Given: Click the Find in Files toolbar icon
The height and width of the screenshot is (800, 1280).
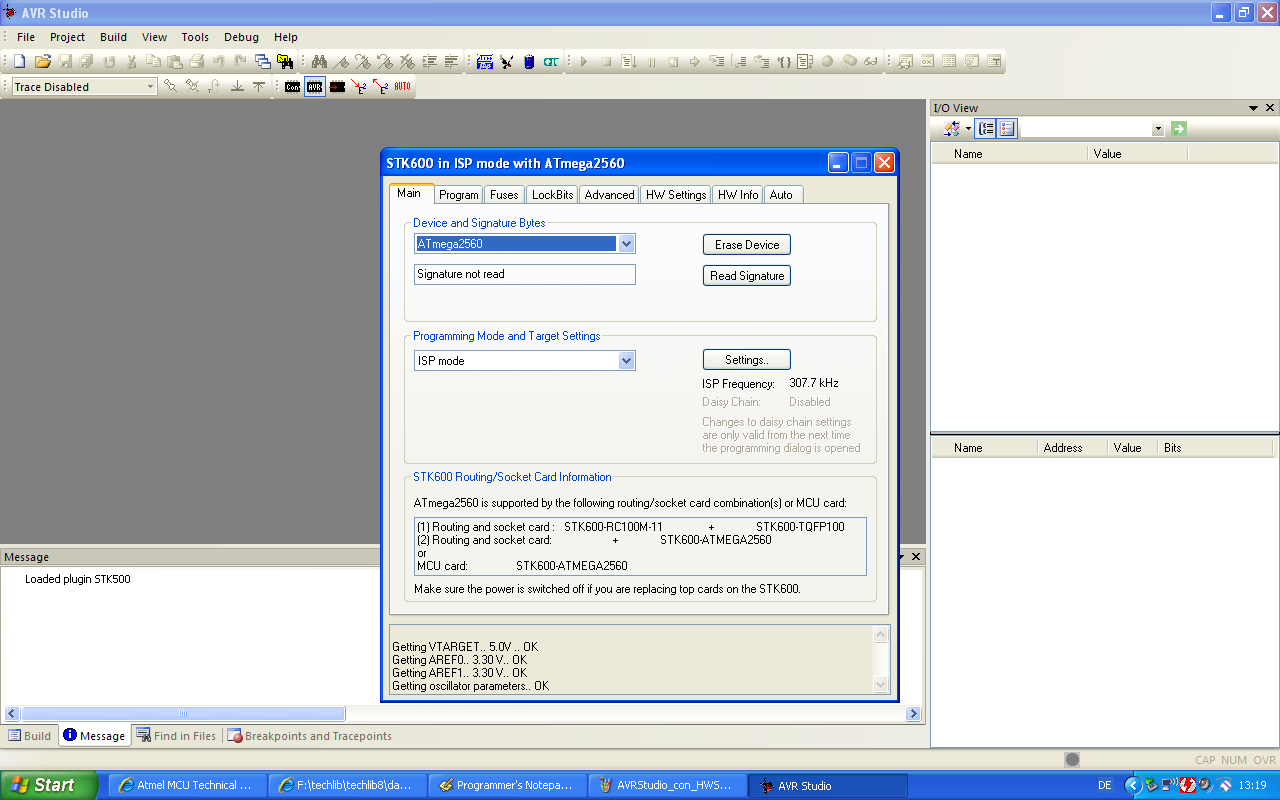Looking at the screenshot, I should (285, 62).
